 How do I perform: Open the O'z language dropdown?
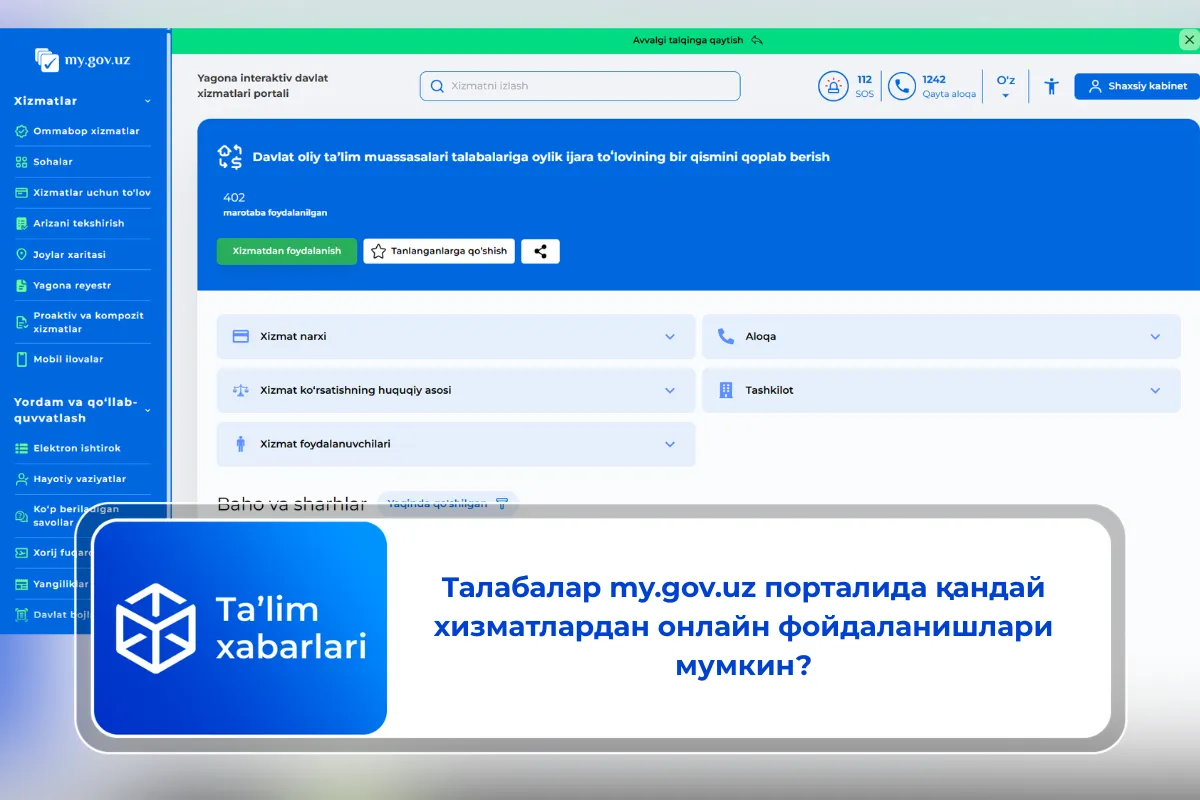(1006, 86)
